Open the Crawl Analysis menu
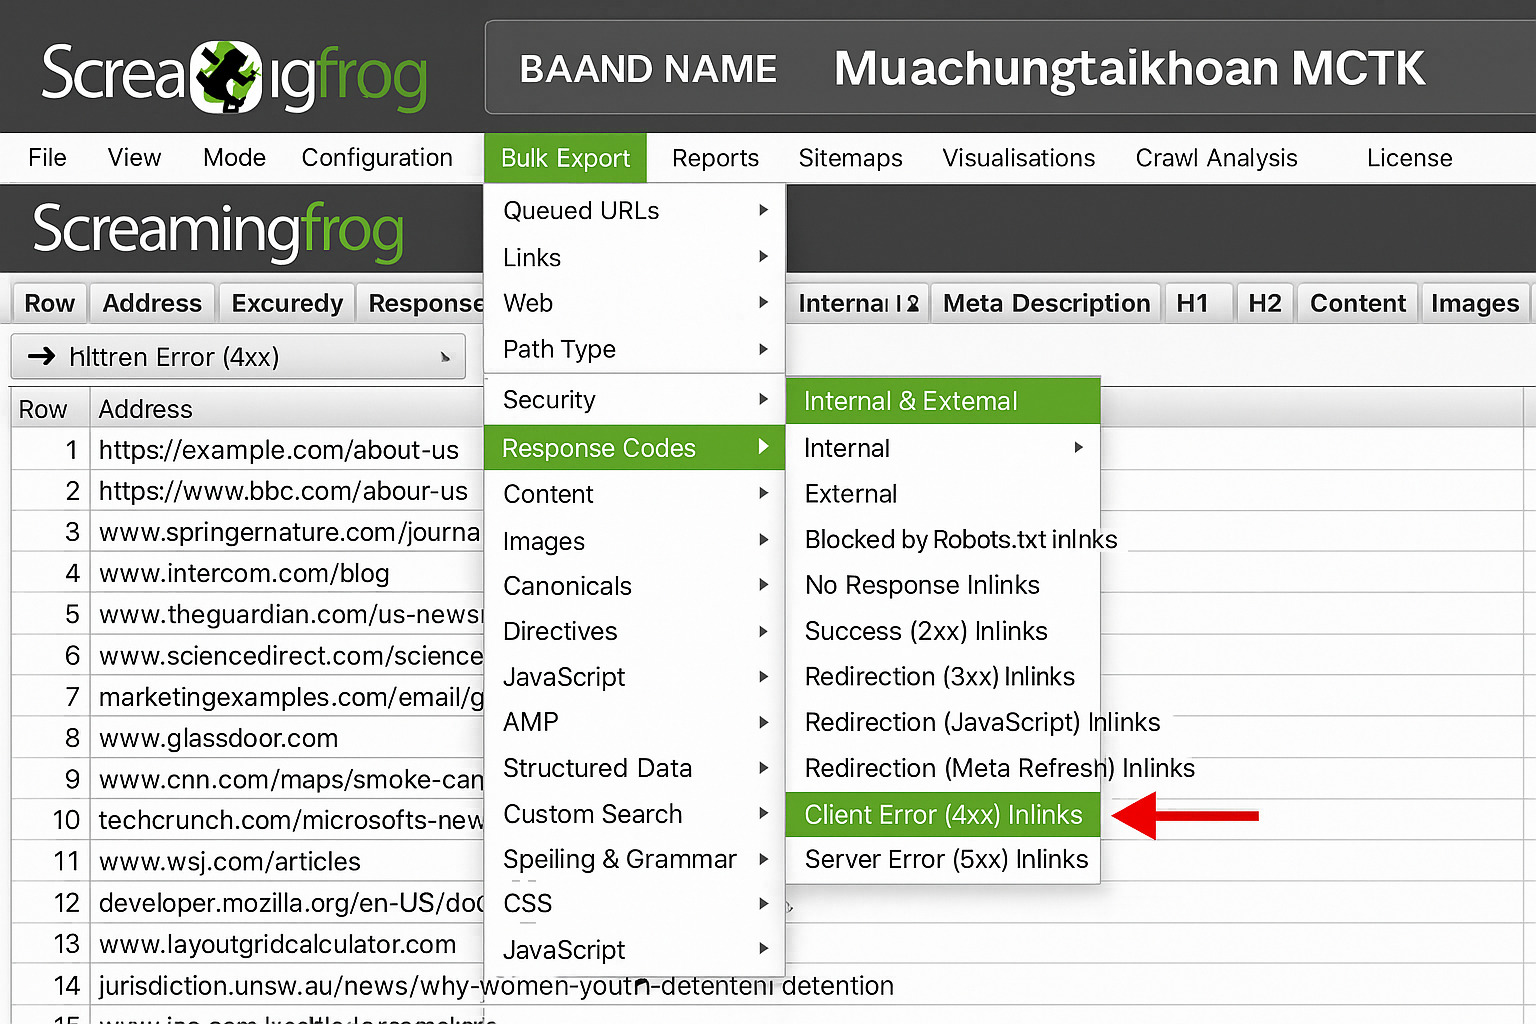 click(x=1216, y=158)
